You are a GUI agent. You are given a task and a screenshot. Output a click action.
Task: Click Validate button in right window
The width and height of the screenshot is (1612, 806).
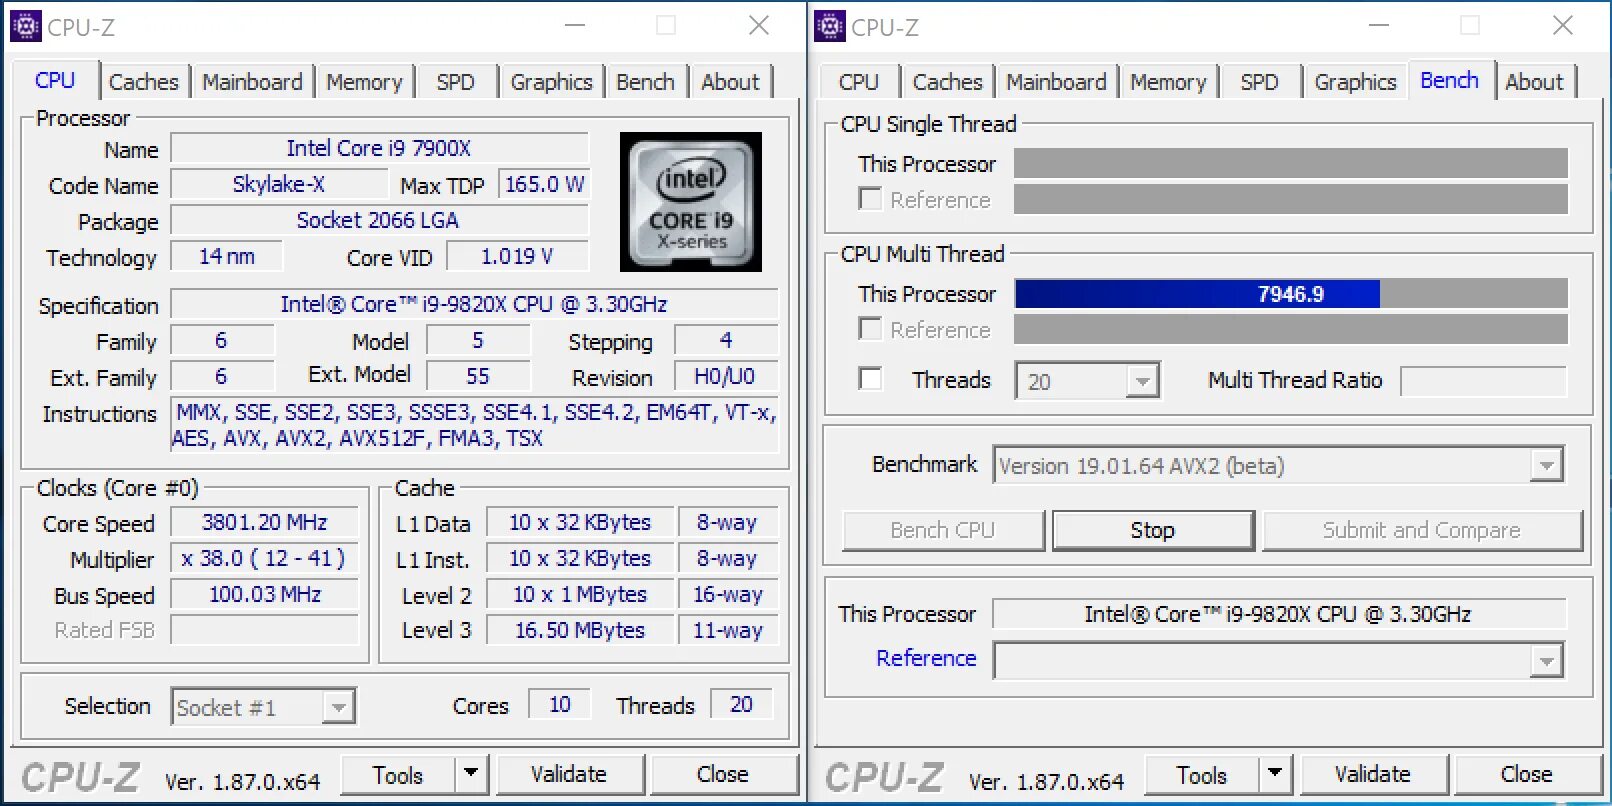pos(1373,775)
